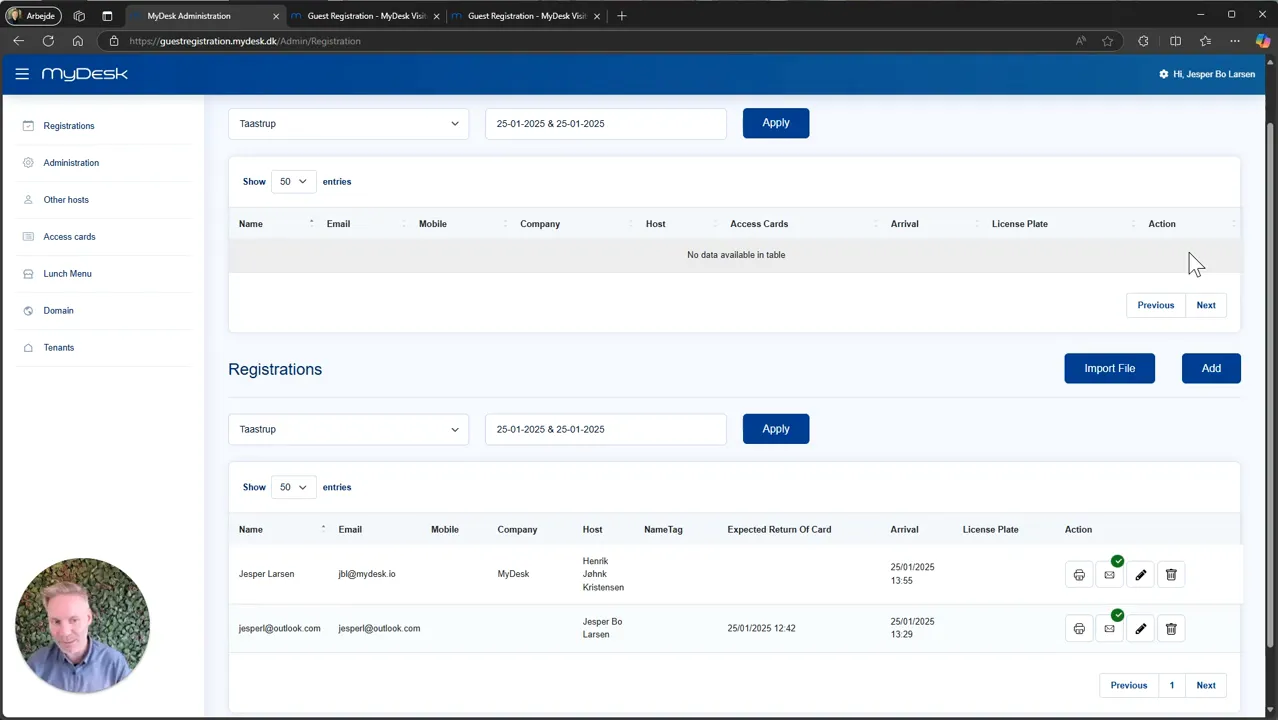Sort Registrations by Expected Return Of Card
Image resolution: width=1278 pixels, height=720 pixels.
(779, 529)
